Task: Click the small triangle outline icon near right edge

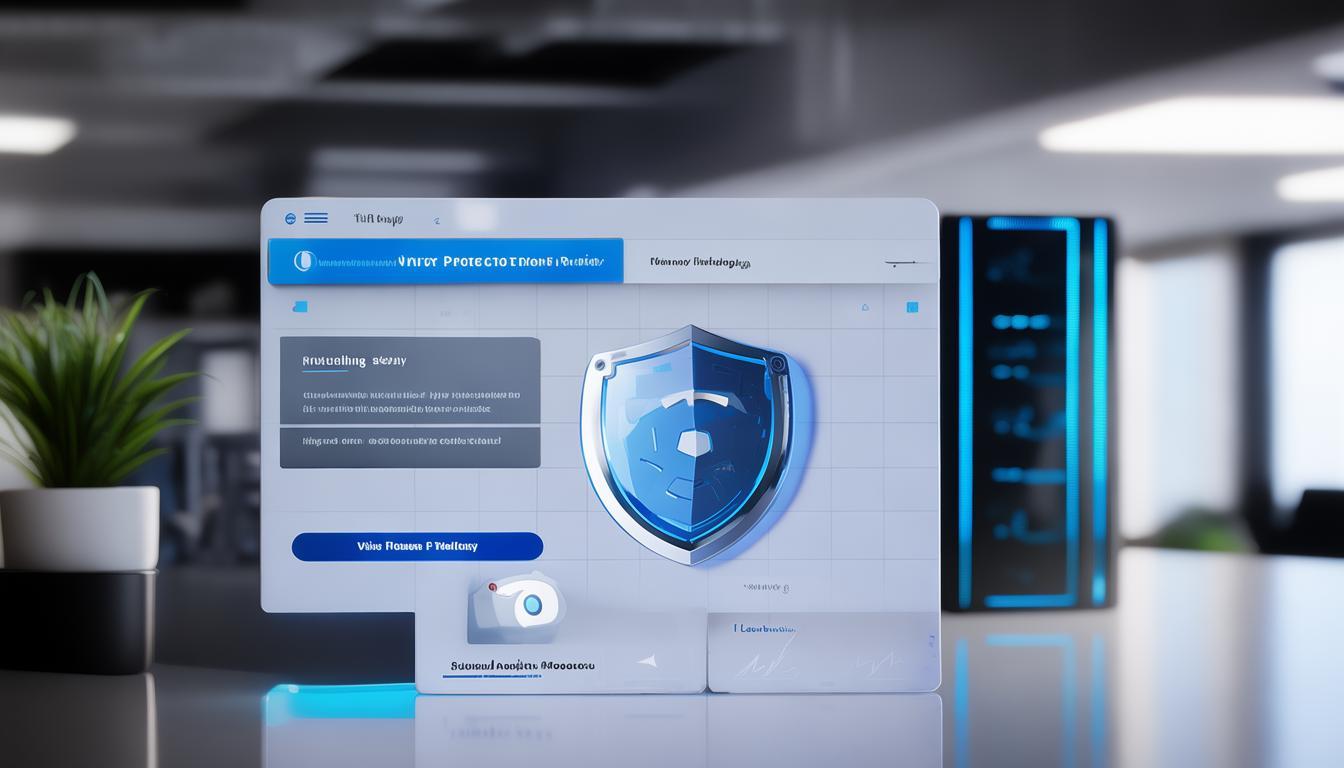Action: [x=866, y=307]
